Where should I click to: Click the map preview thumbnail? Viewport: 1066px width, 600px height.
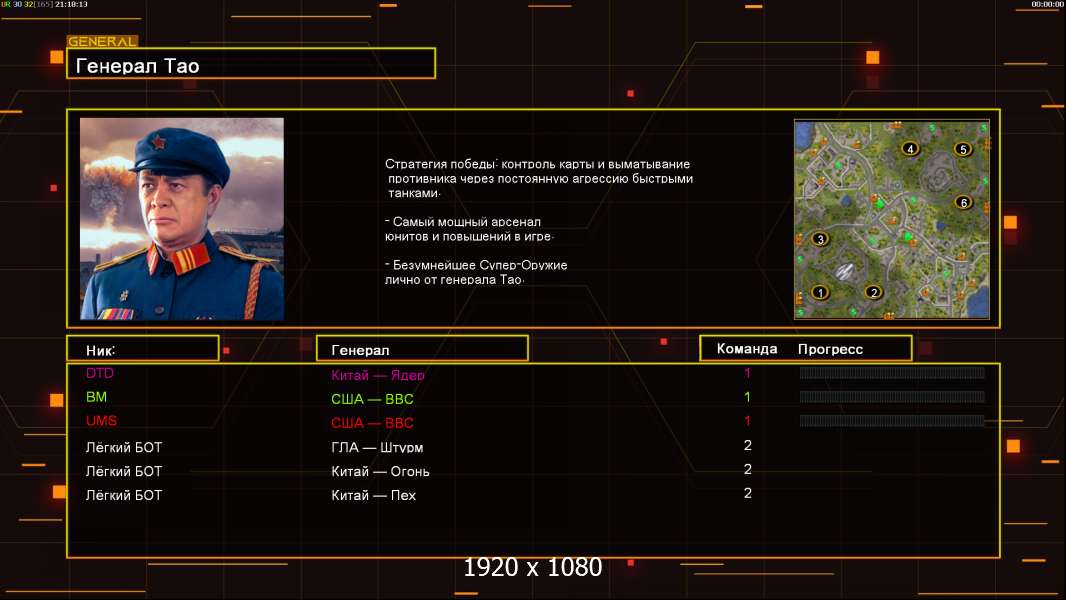pos(892,219)
